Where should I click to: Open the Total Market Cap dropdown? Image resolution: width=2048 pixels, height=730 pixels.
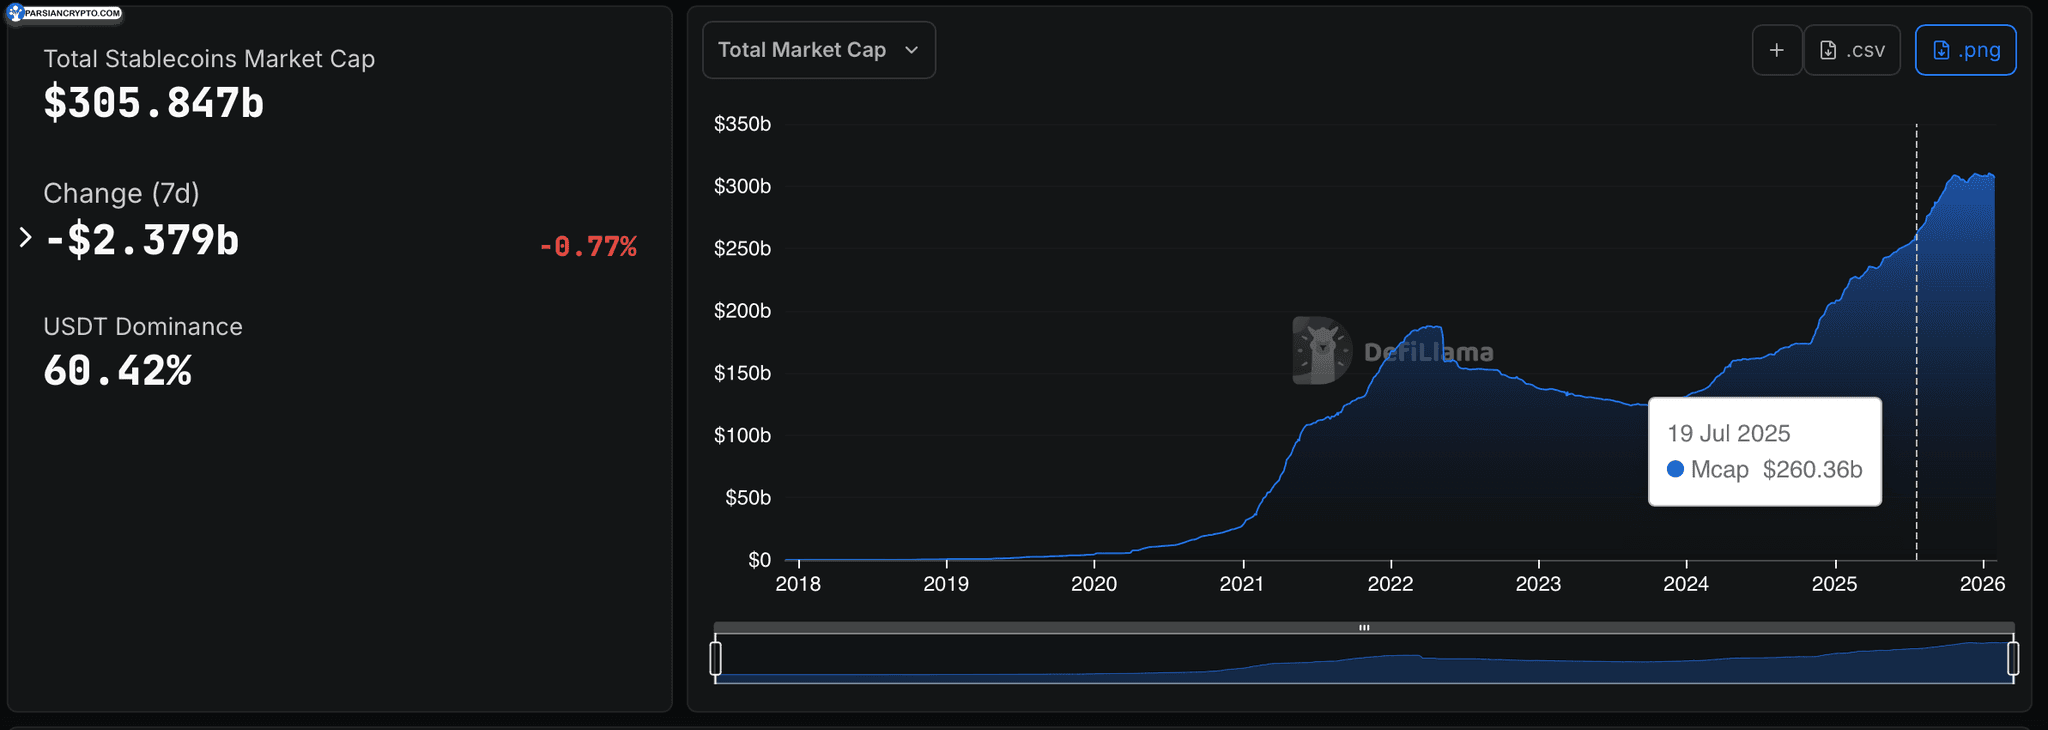coord(818,50)
